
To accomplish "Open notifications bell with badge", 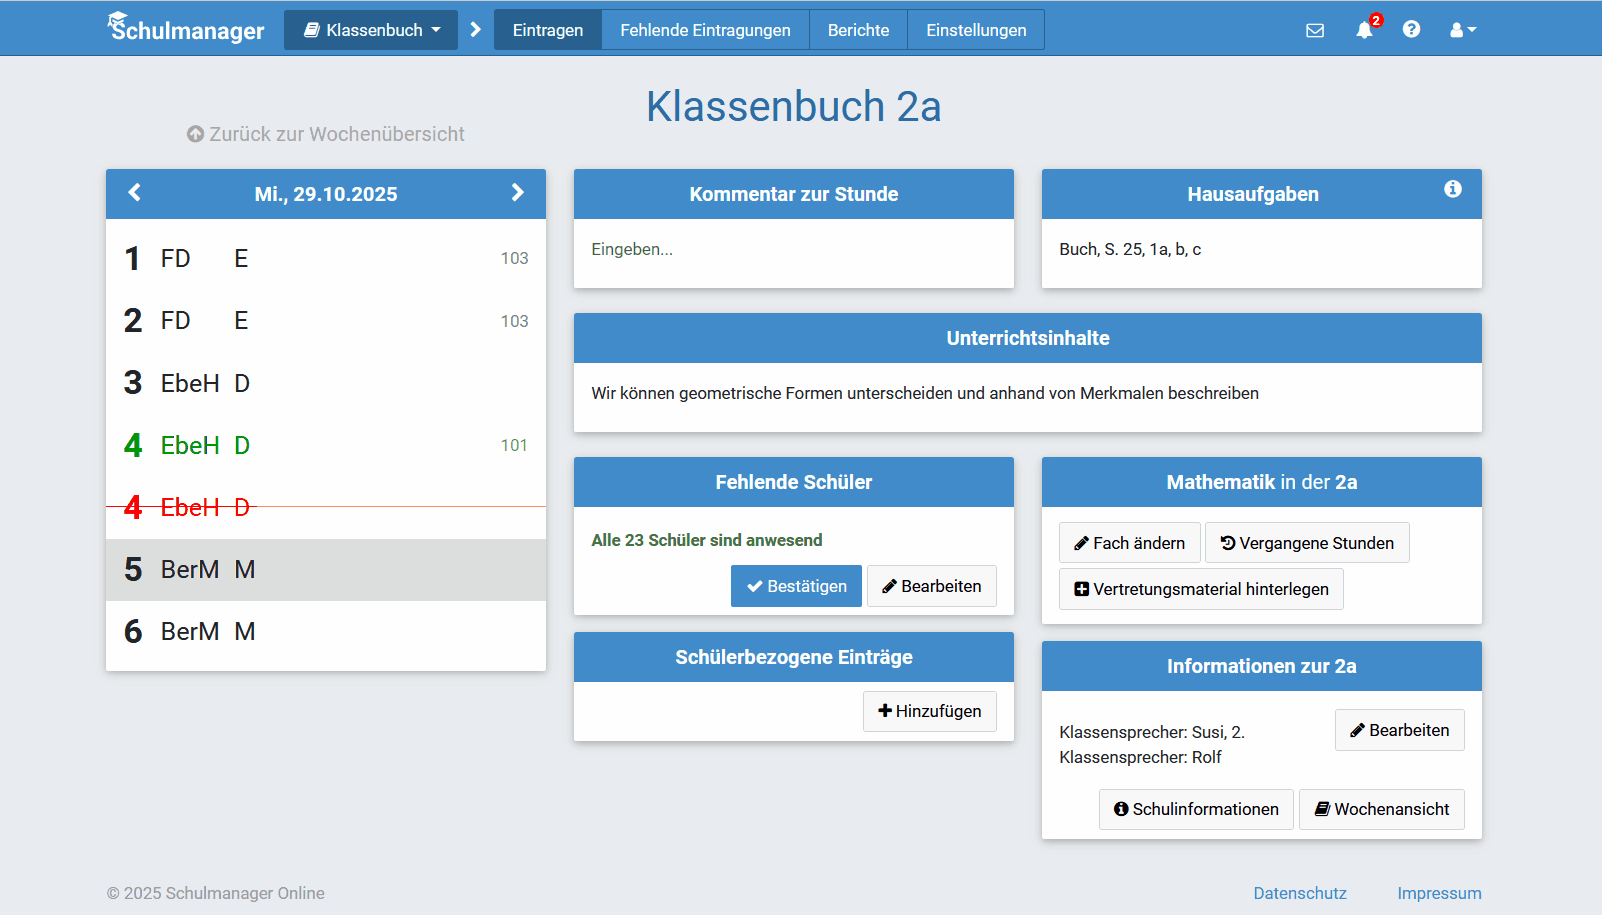I will [1365, 30].
